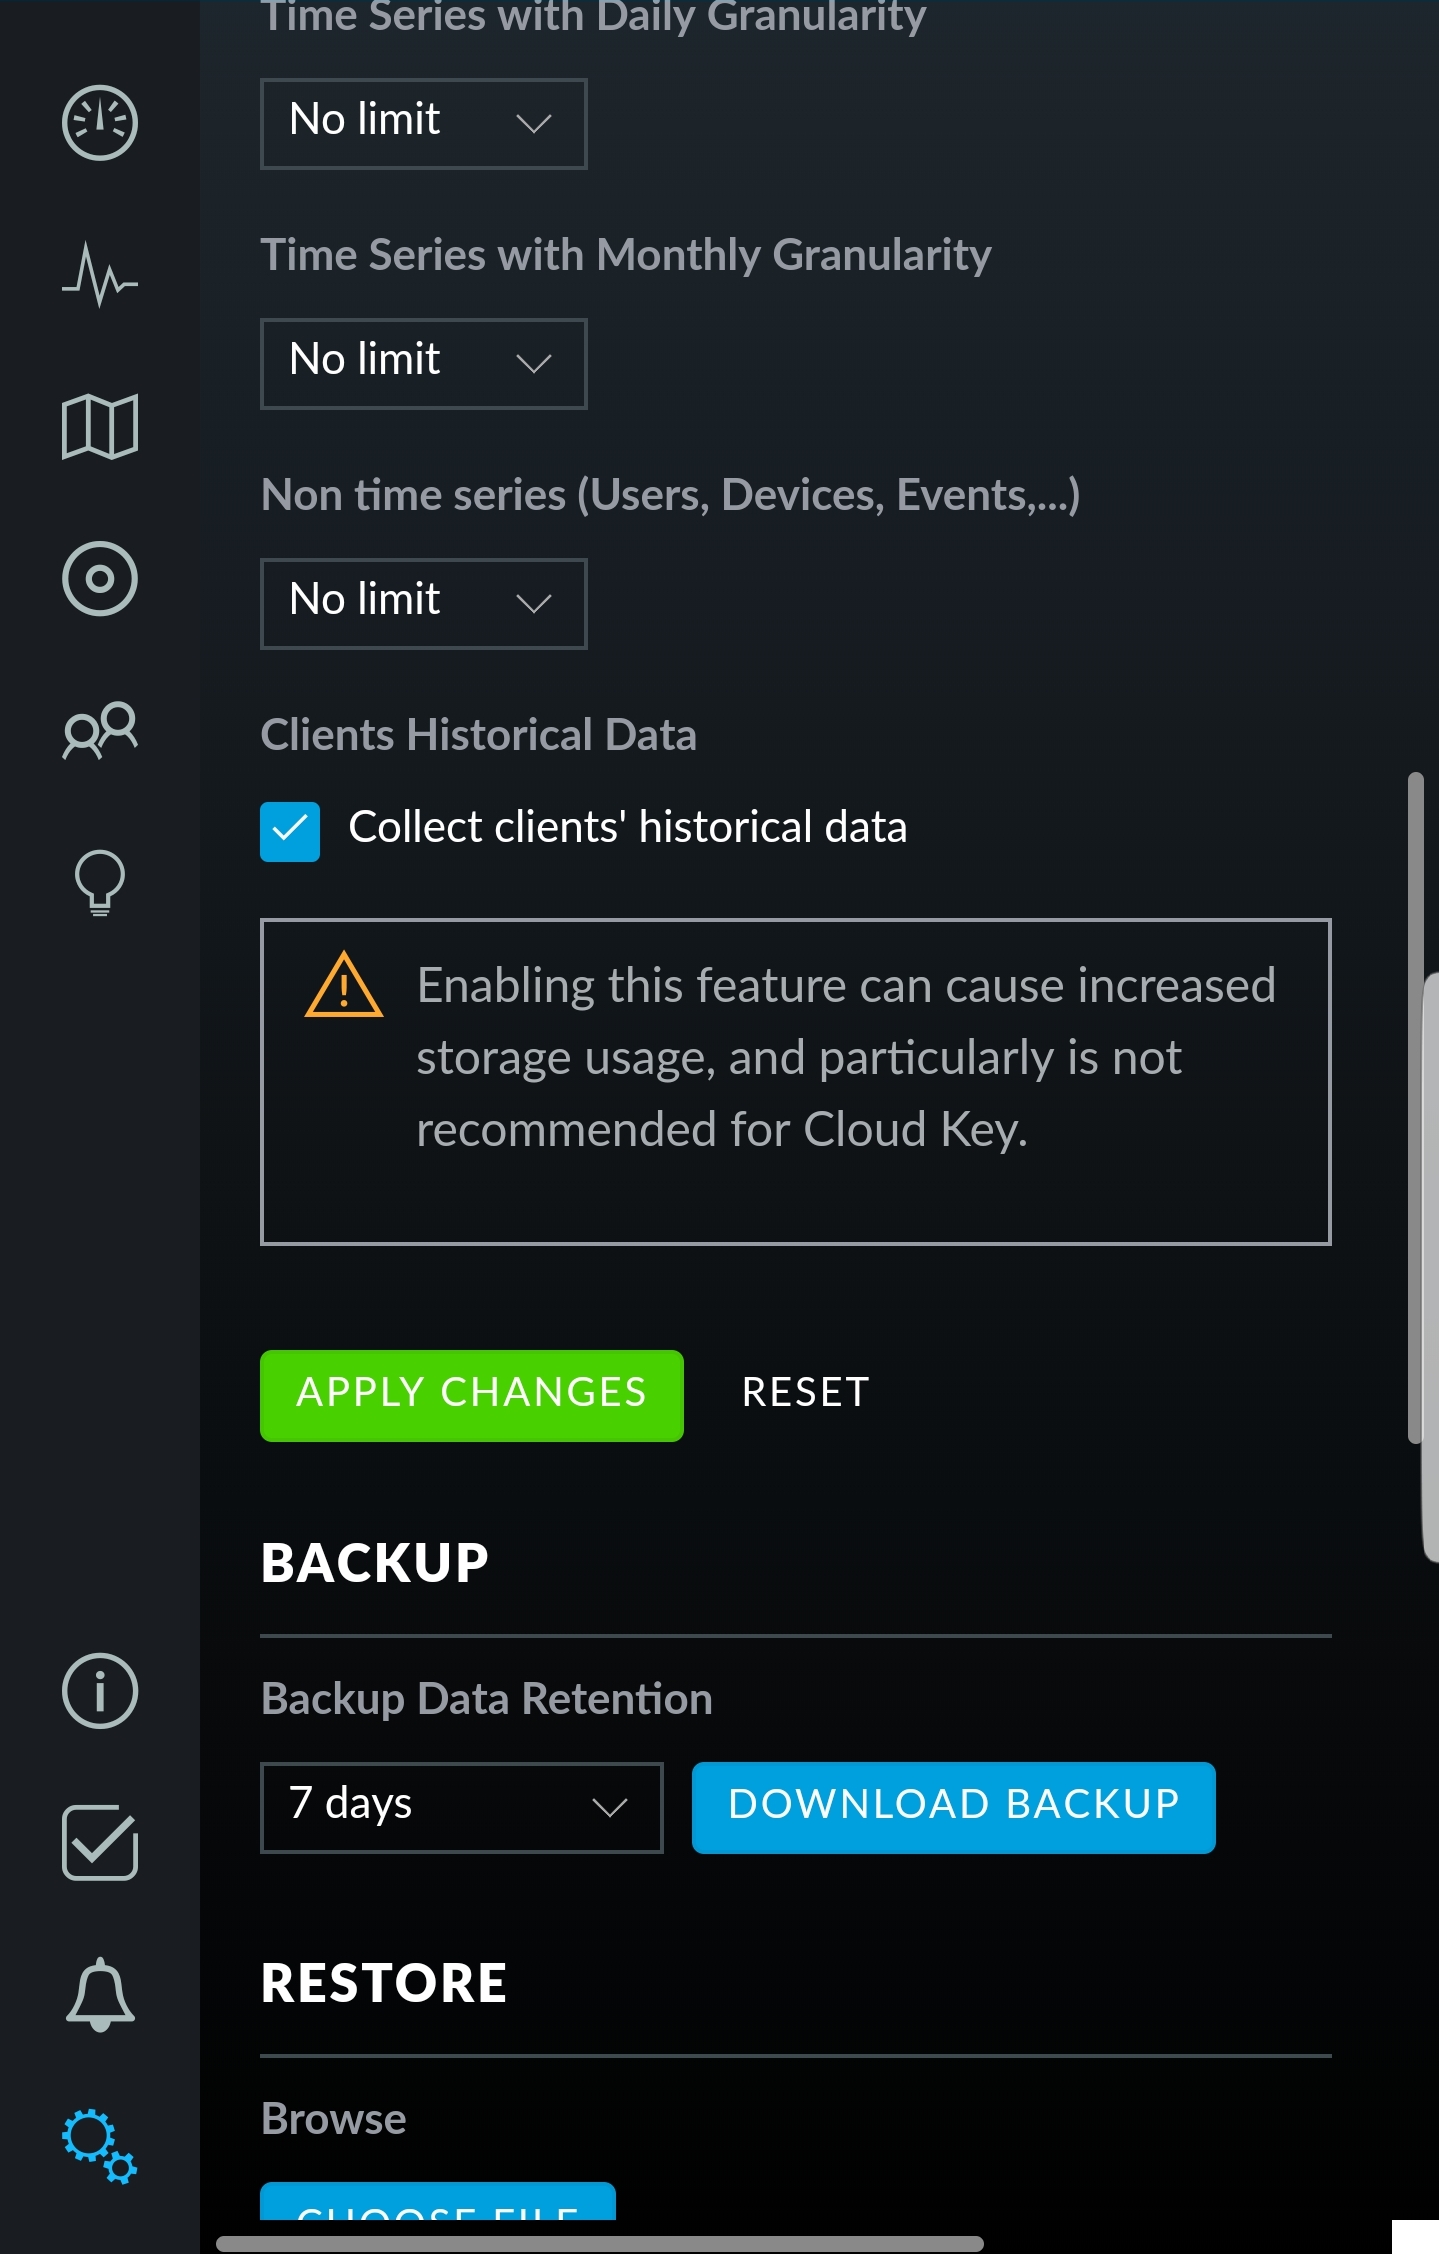Open the Map icon in sidebar
This screenshot has height=2254, width=1439.
pyautogui.click(x=100, y=427)
